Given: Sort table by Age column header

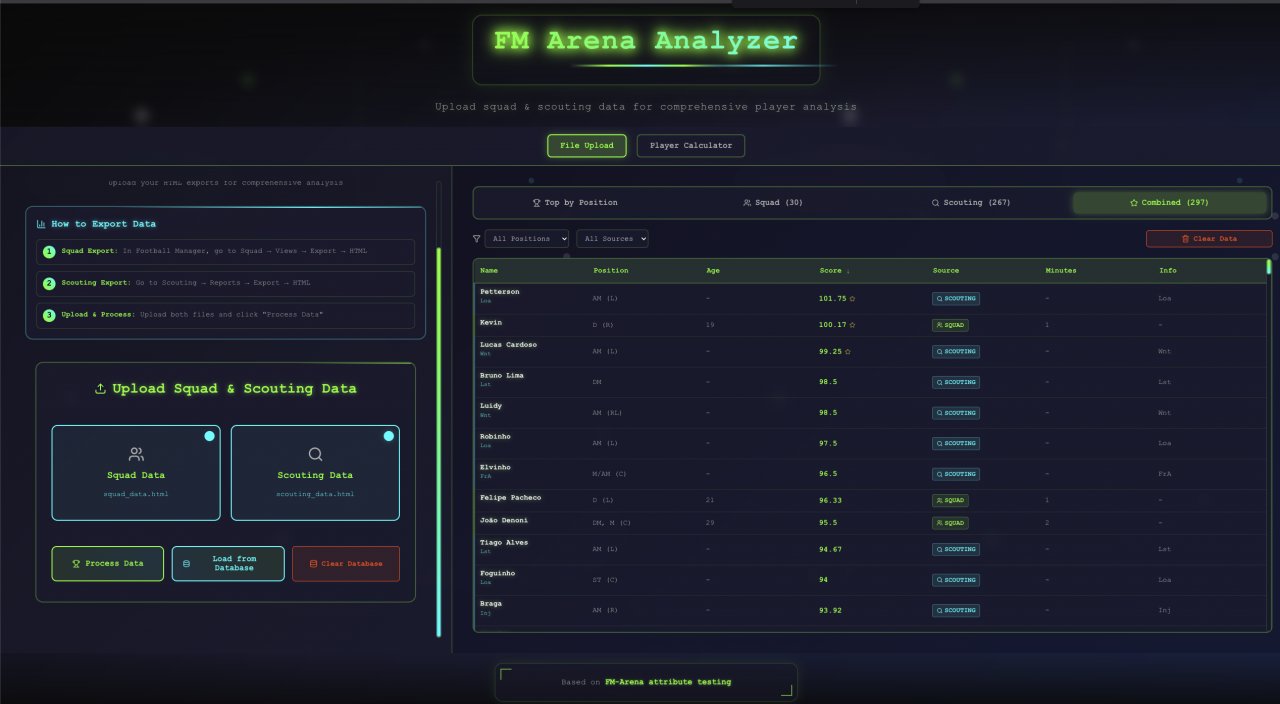Looking at the screenshot, I should point(712,270).
